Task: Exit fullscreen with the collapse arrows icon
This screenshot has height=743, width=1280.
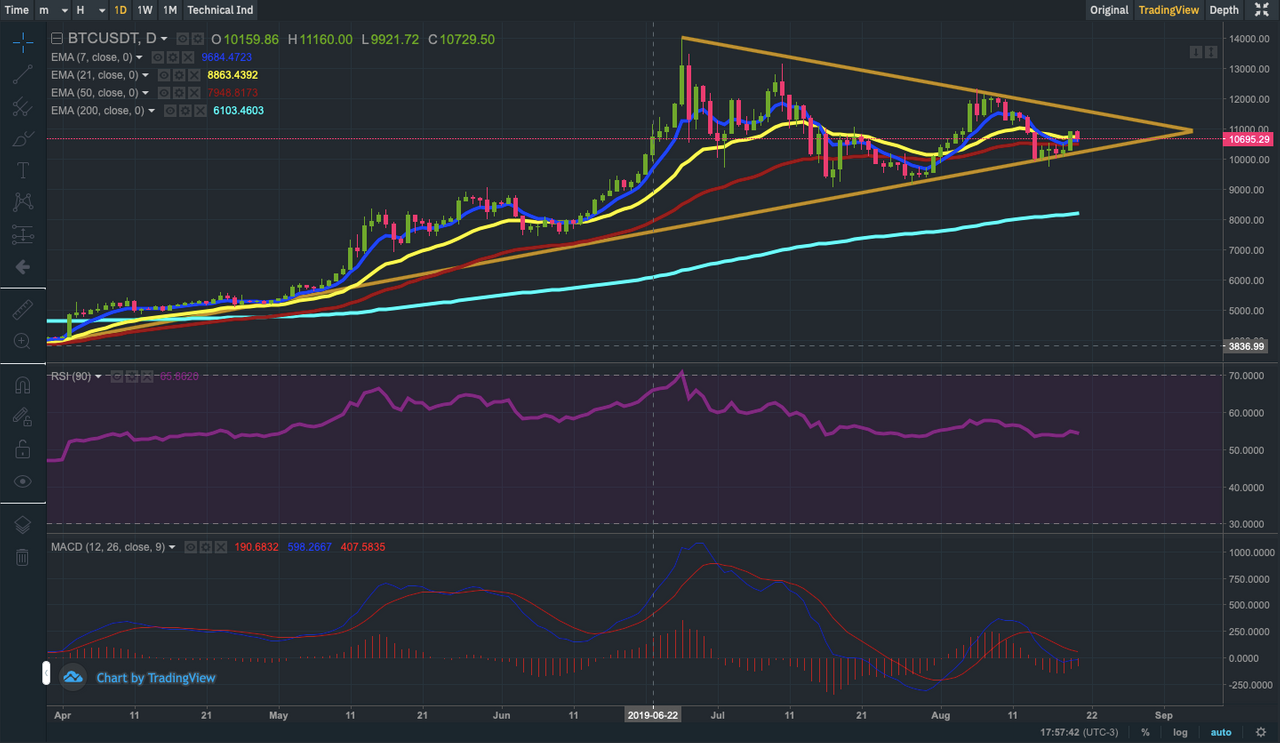Action: pos(1262,10)
